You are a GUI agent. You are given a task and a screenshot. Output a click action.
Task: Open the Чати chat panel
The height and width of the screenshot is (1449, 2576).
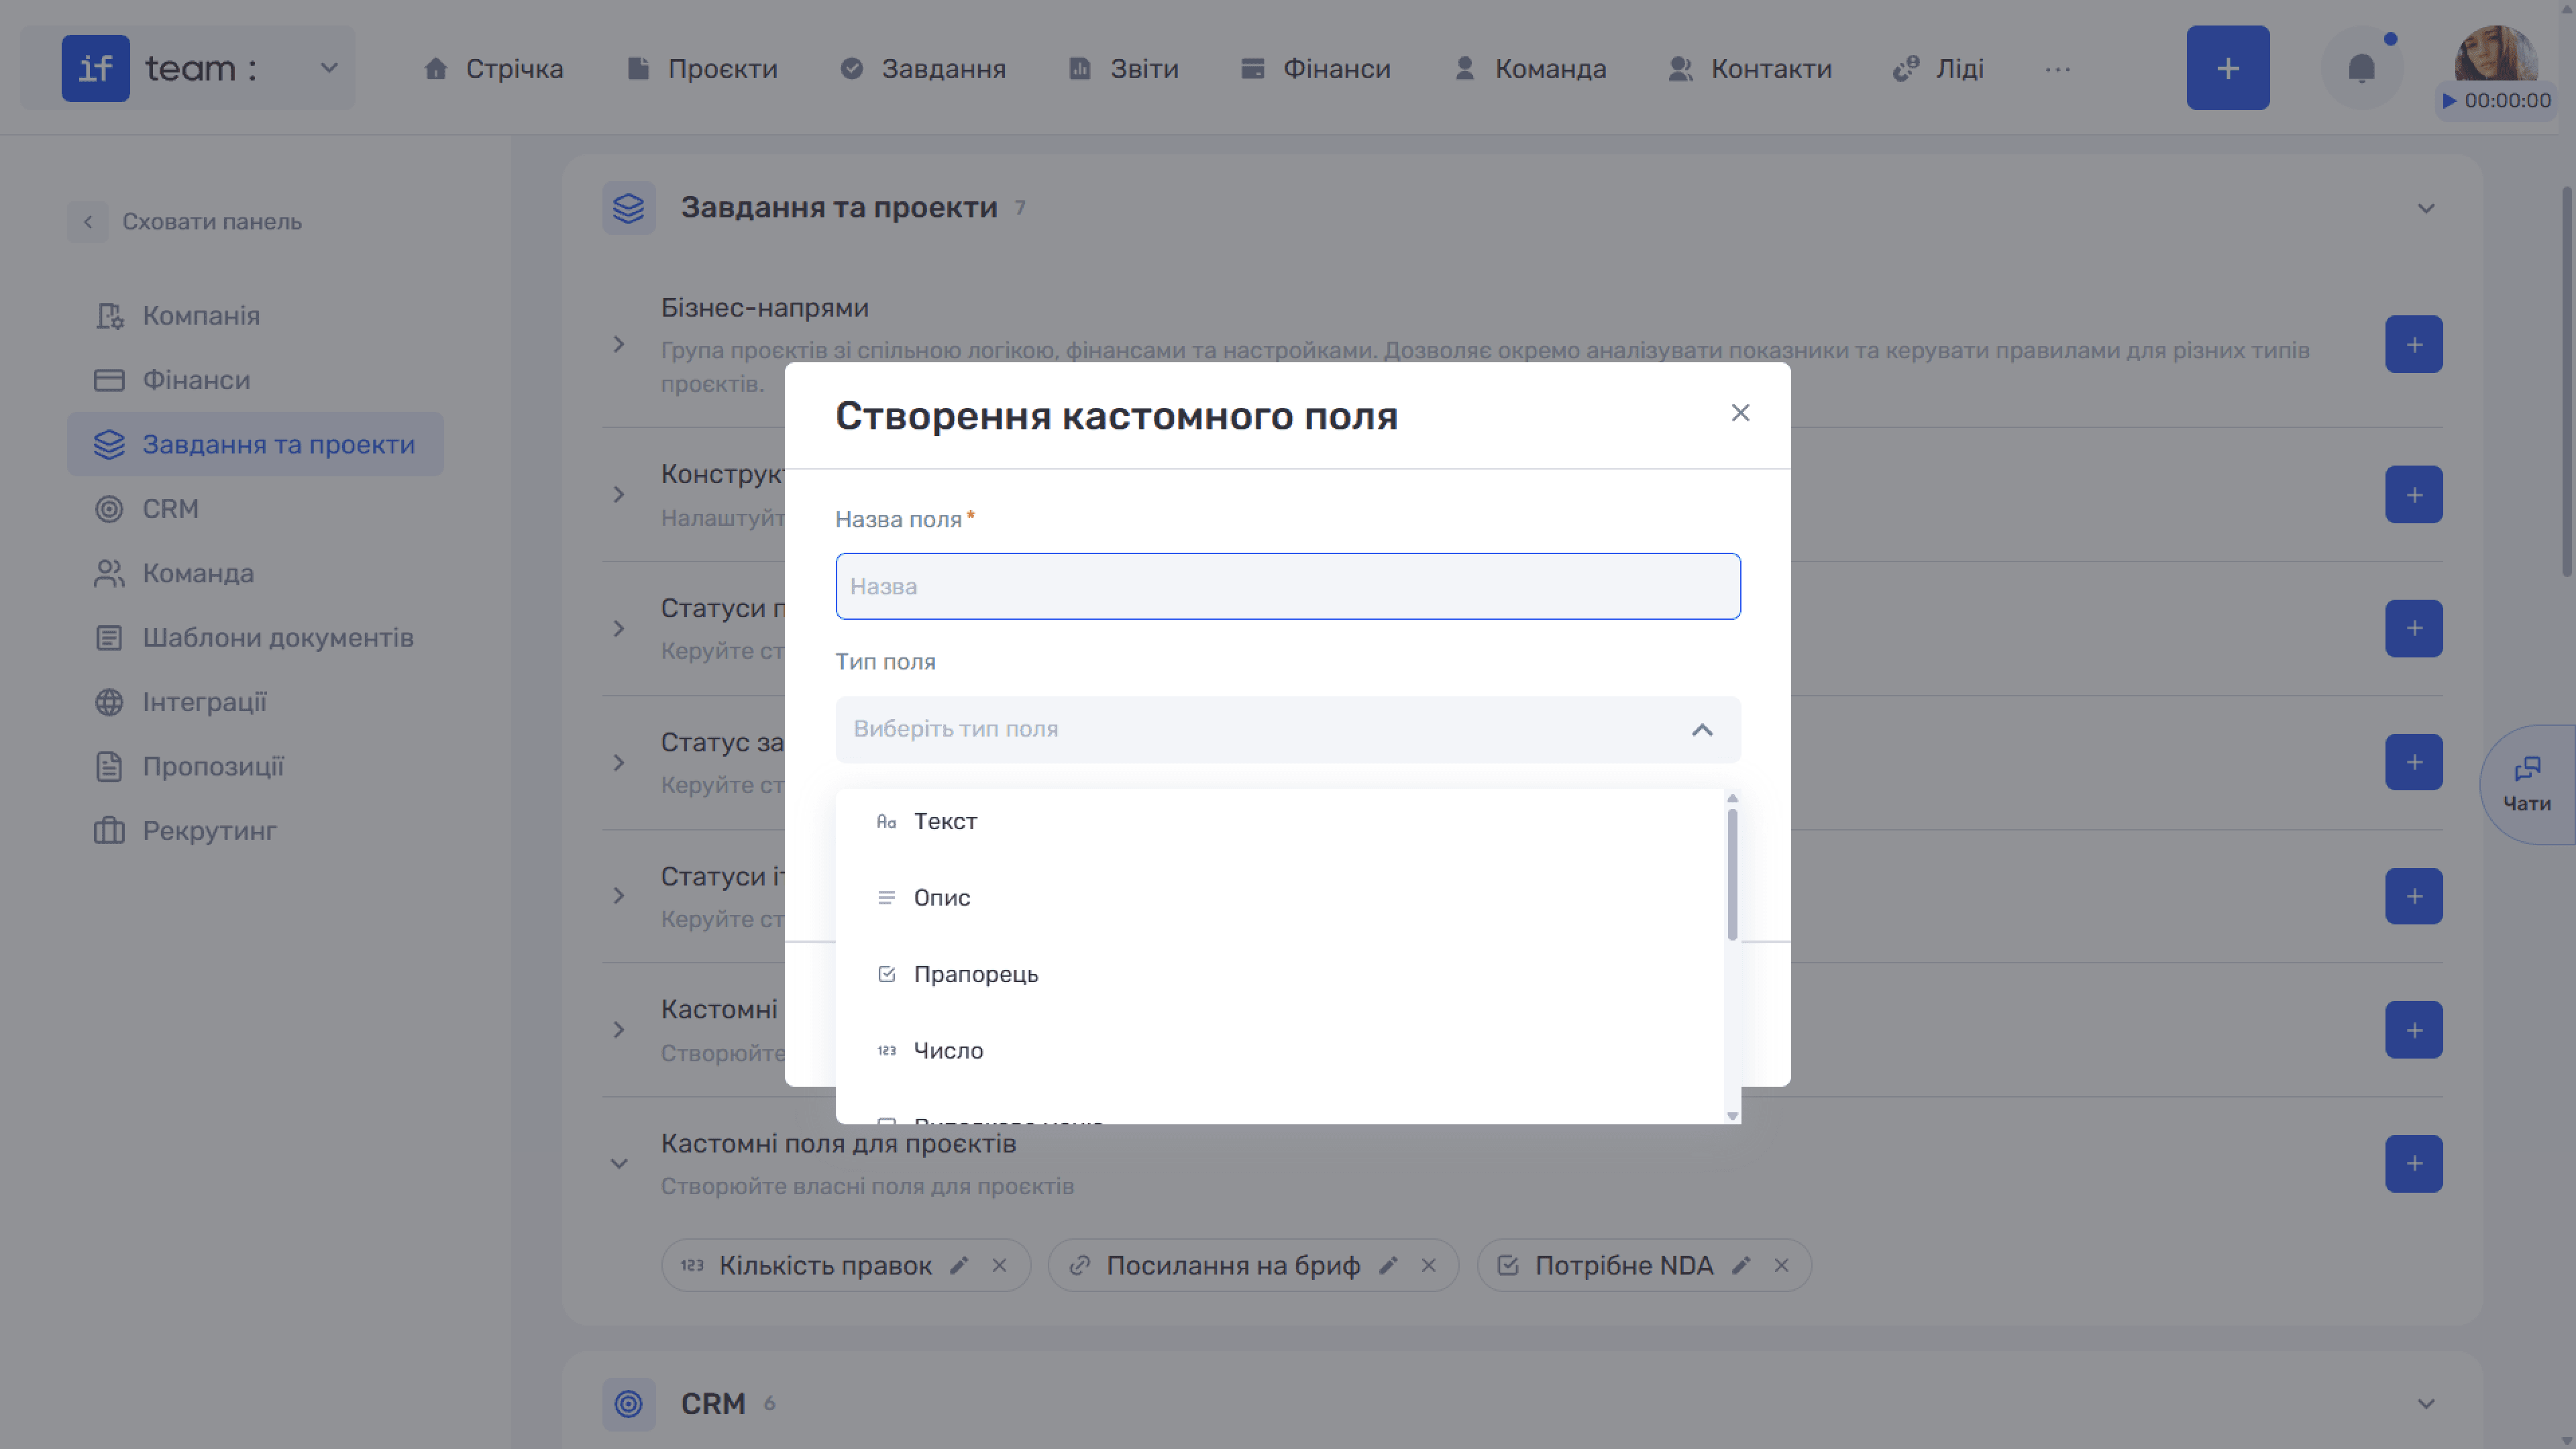(x=2527, y=785)
